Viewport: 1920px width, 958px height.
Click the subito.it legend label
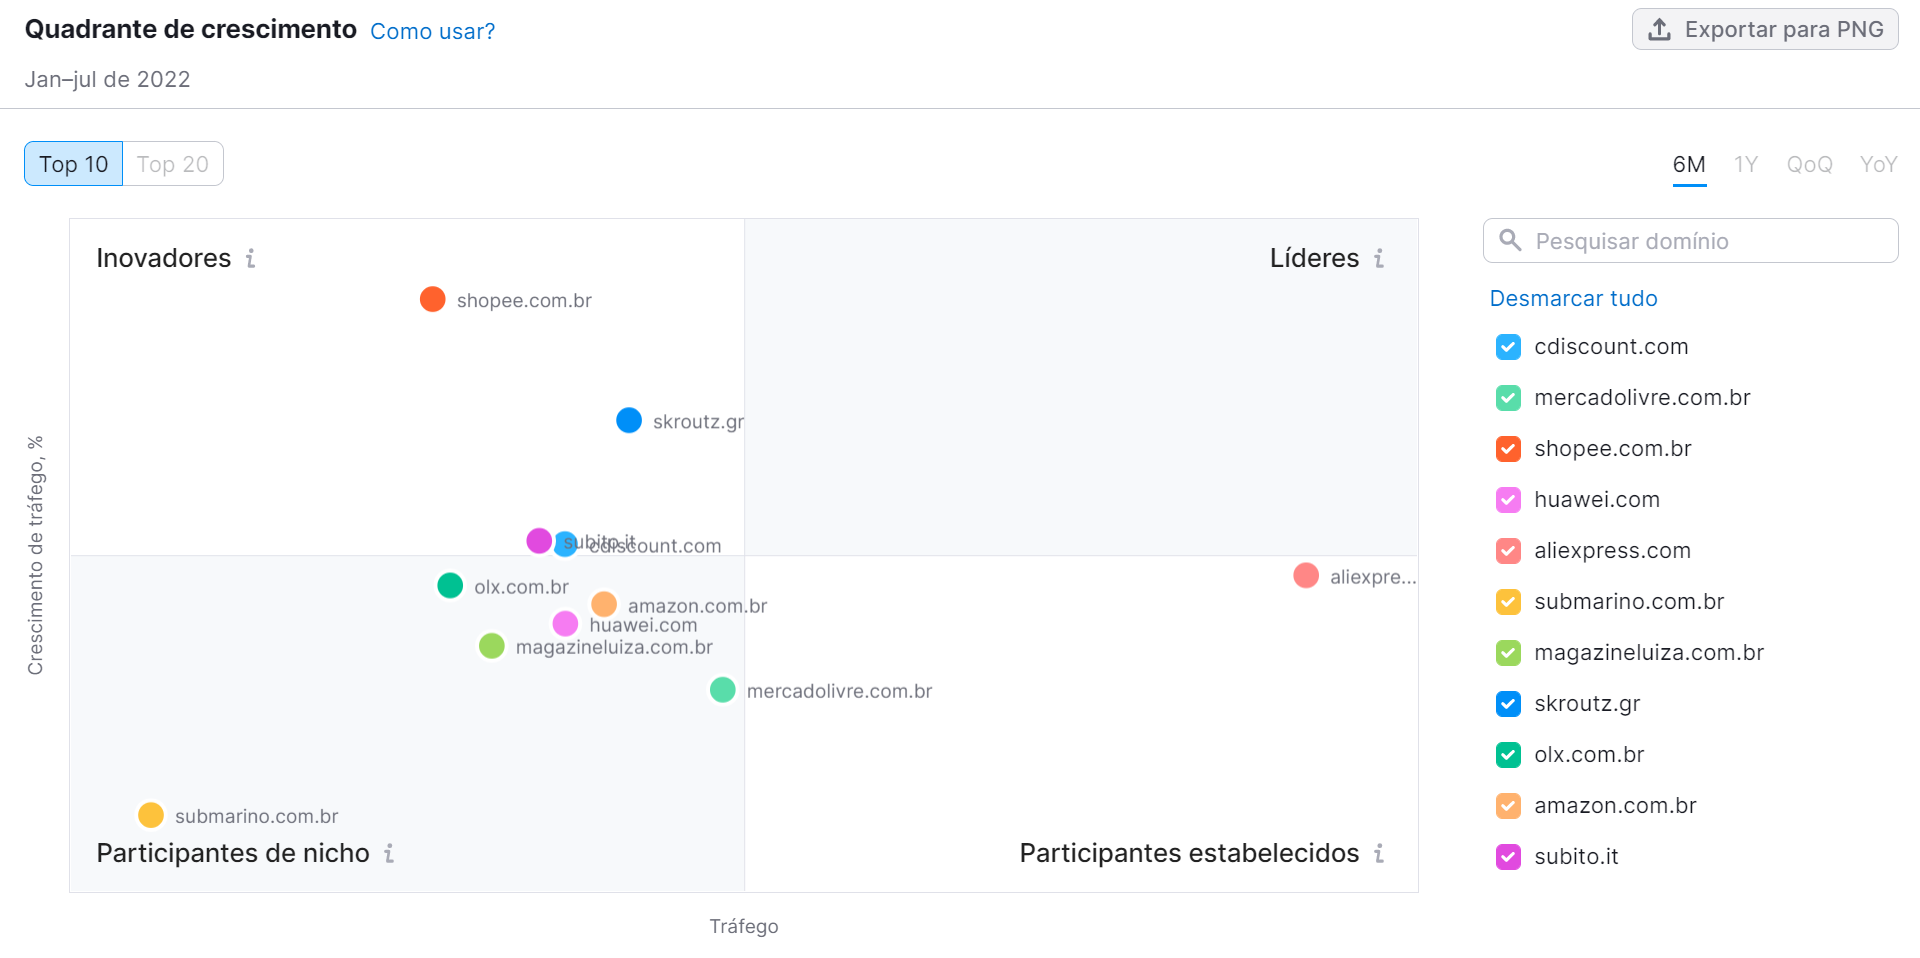1576,857
